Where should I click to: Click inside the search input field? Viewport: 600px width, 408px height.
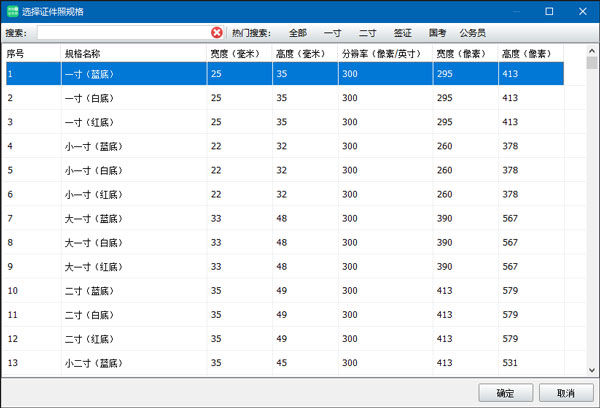click(x=124, y=33)
